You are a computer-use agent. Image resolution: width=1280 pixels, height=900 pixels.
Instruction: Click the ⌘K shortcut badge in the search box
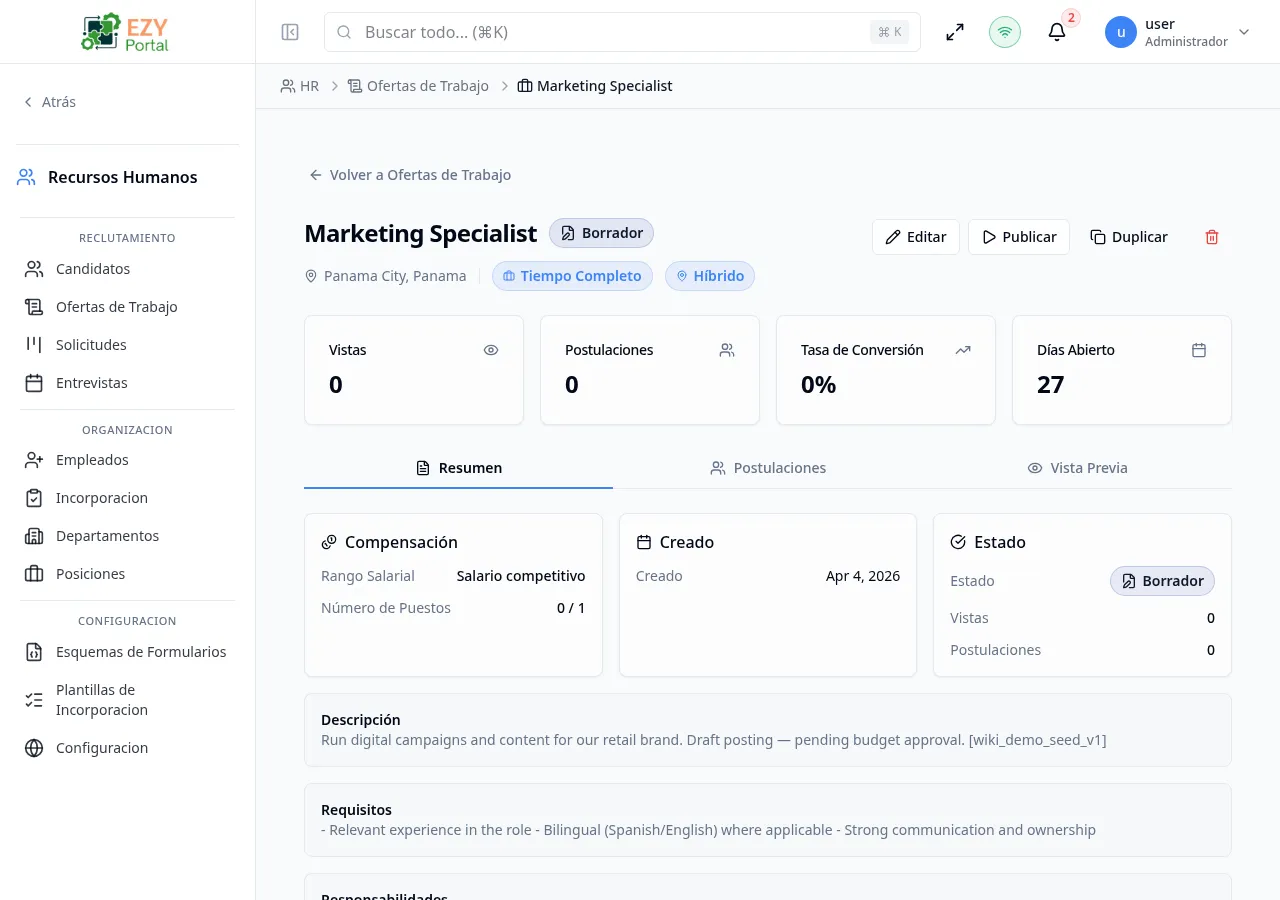[x=889, y=32]
